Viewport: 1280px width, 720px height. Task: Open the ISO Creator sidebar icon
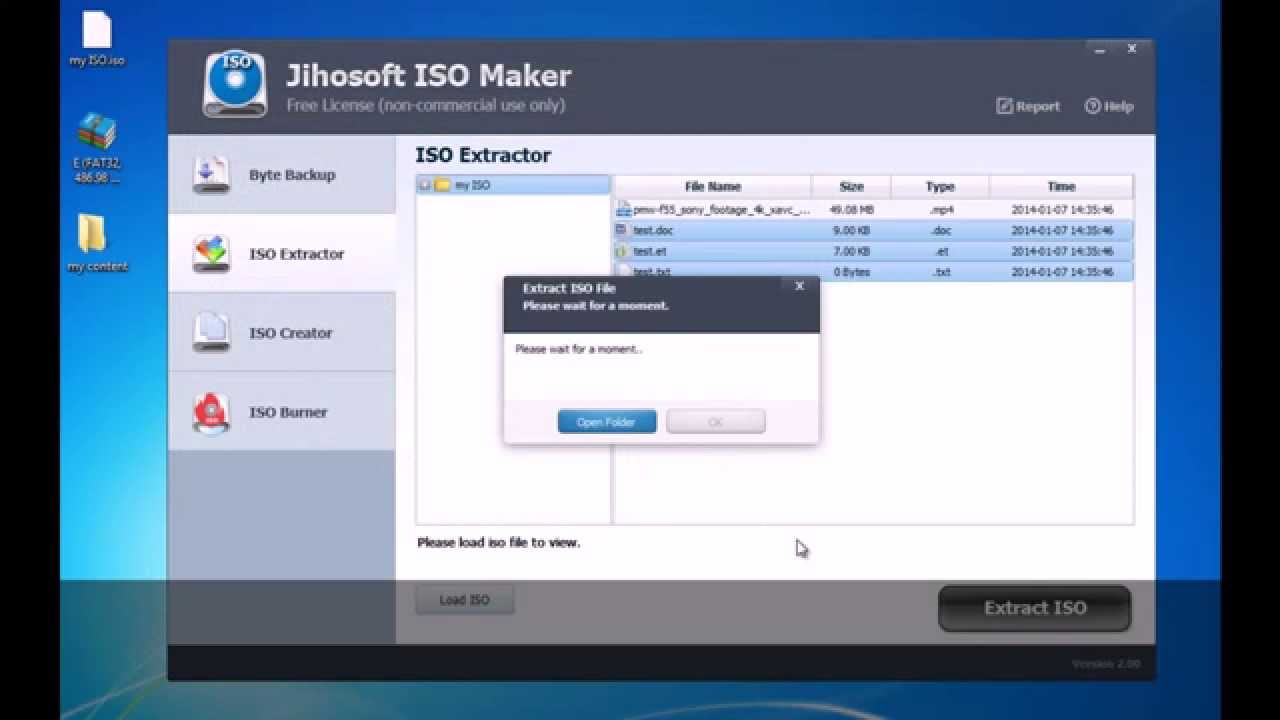click(211, 333)
